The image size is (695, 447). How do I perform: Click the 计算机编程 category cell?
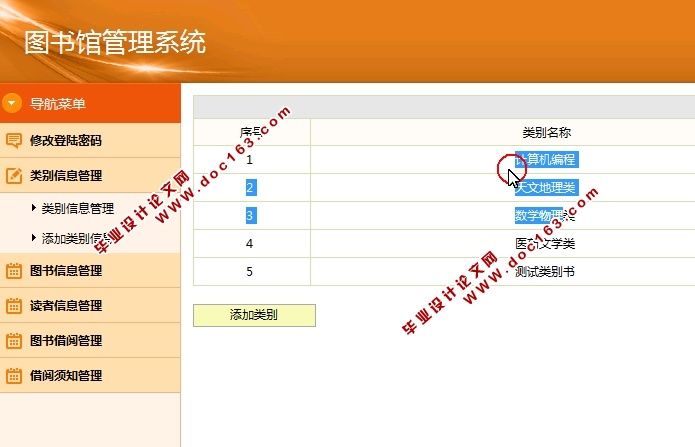click(x=547, y=160)
